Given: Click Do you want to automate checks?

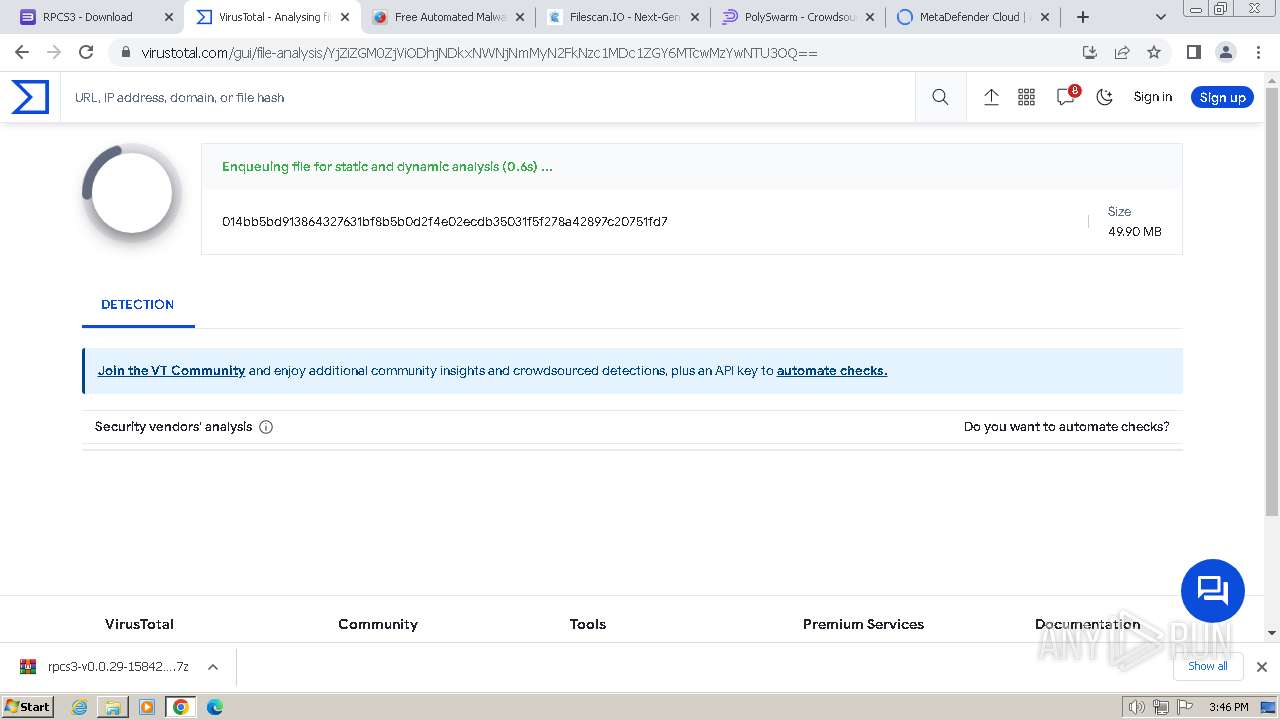Looking at the screenshot, I should (1066, 427).
